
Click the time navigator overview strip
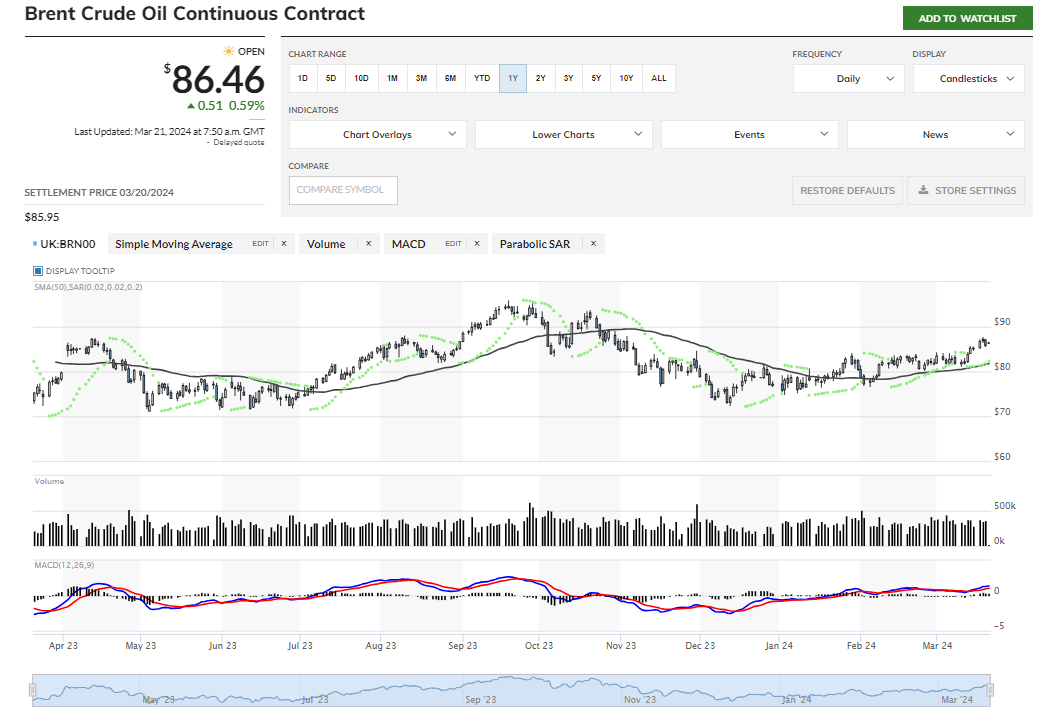[x=512, y=690]
